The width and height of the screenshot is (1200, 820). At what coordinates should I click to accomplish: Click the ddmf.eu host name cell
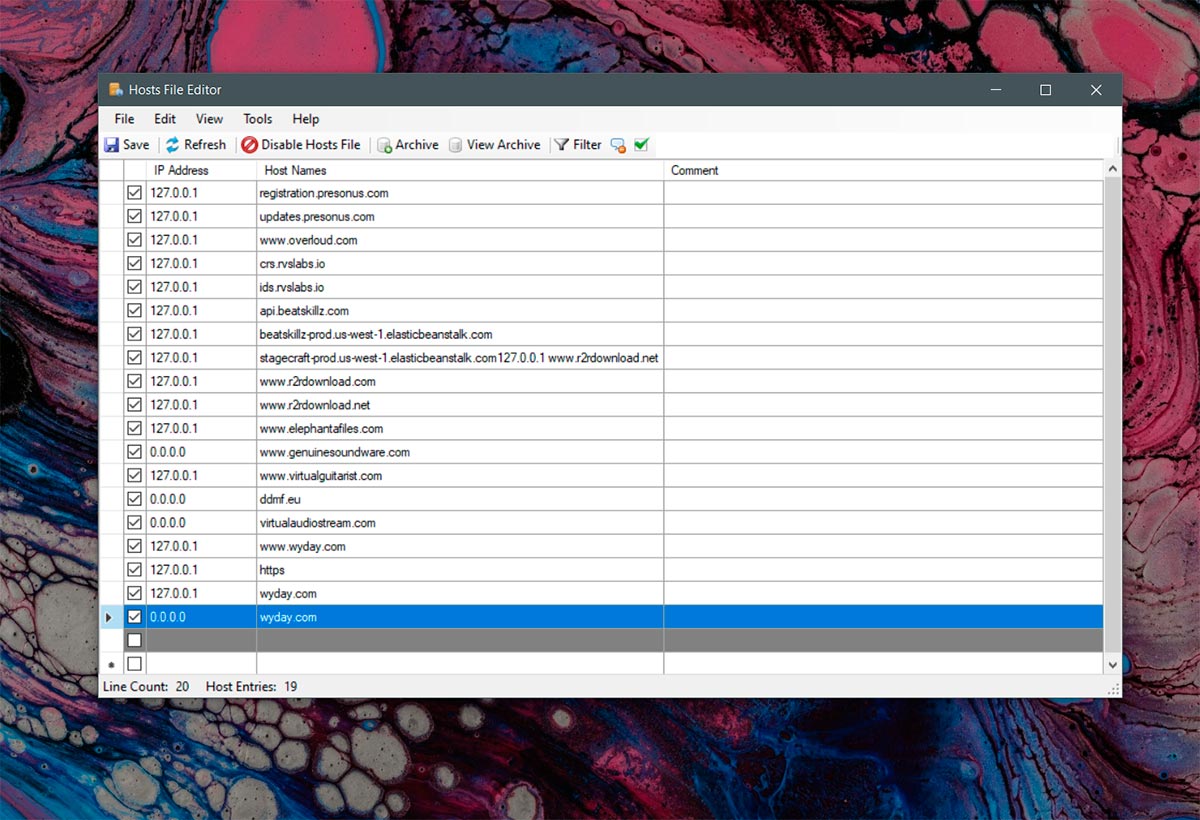pyautogui.click(x=460, y=499)
